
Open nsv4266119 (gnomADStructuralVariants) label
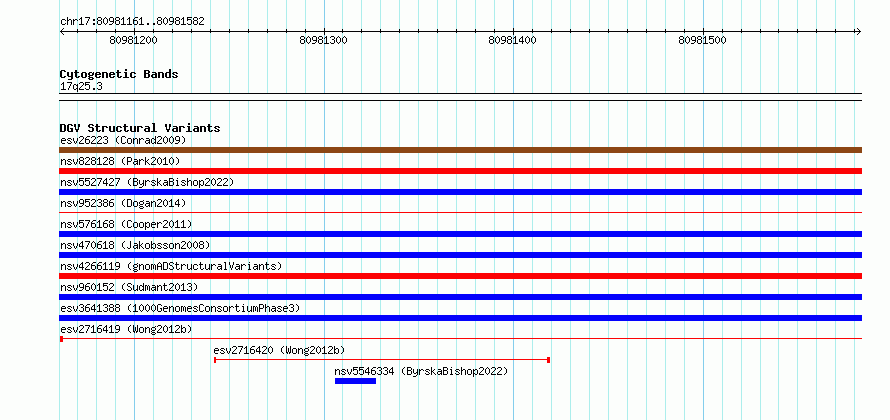click(171, 266)
